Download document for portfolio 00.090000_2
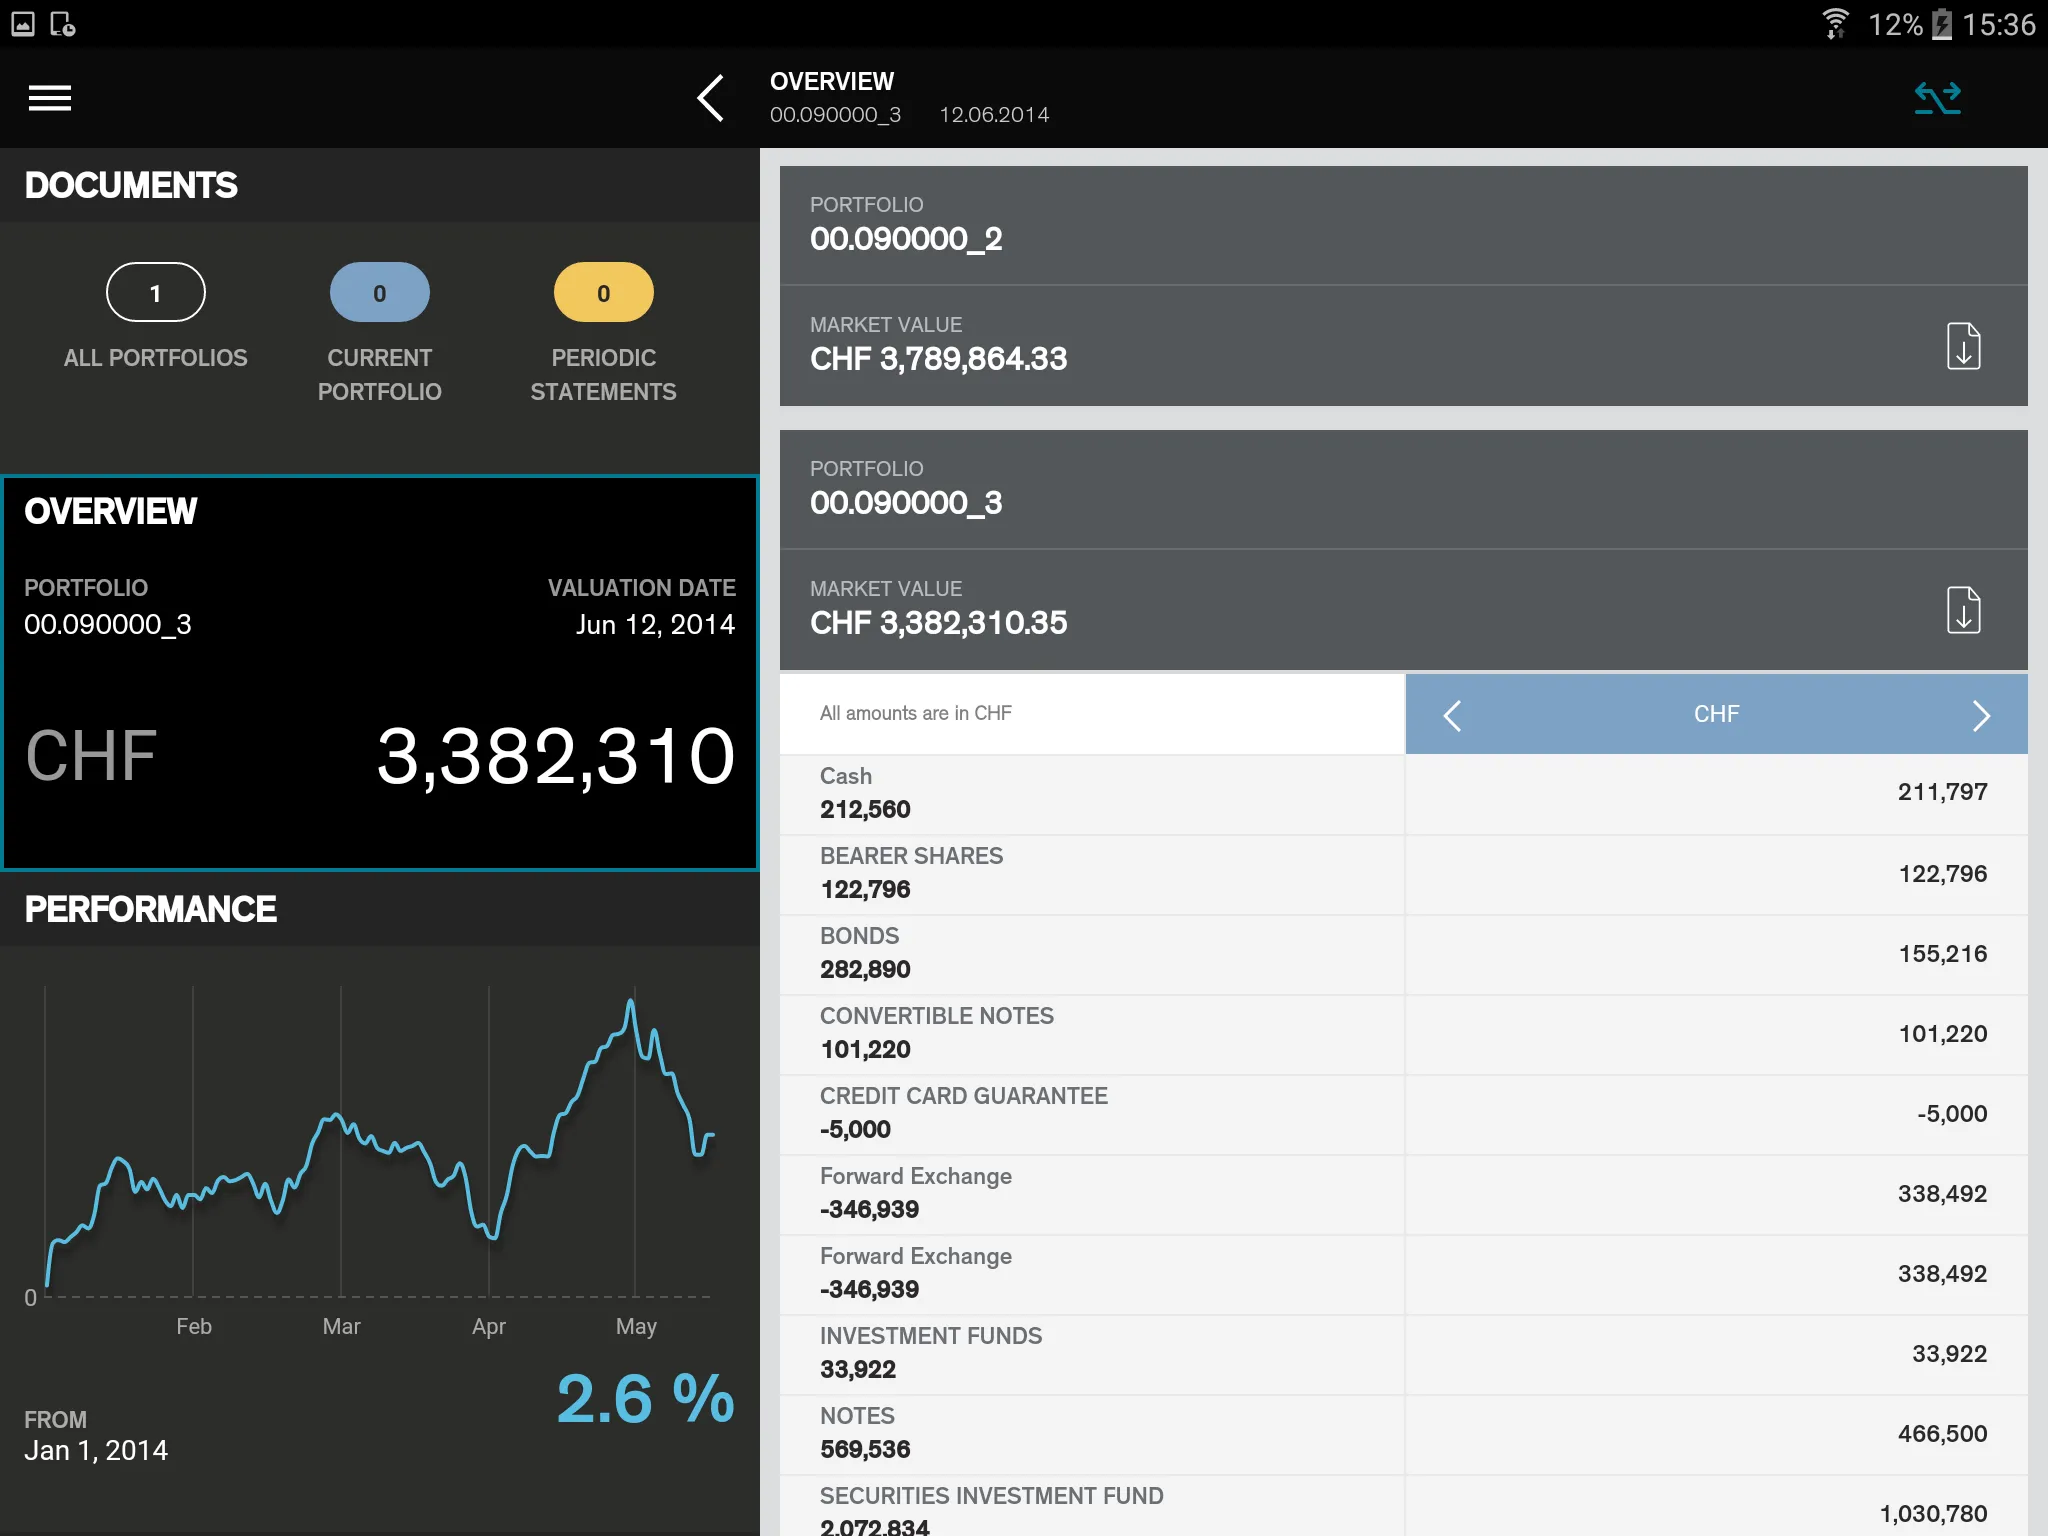 (x=1963, y=346)
